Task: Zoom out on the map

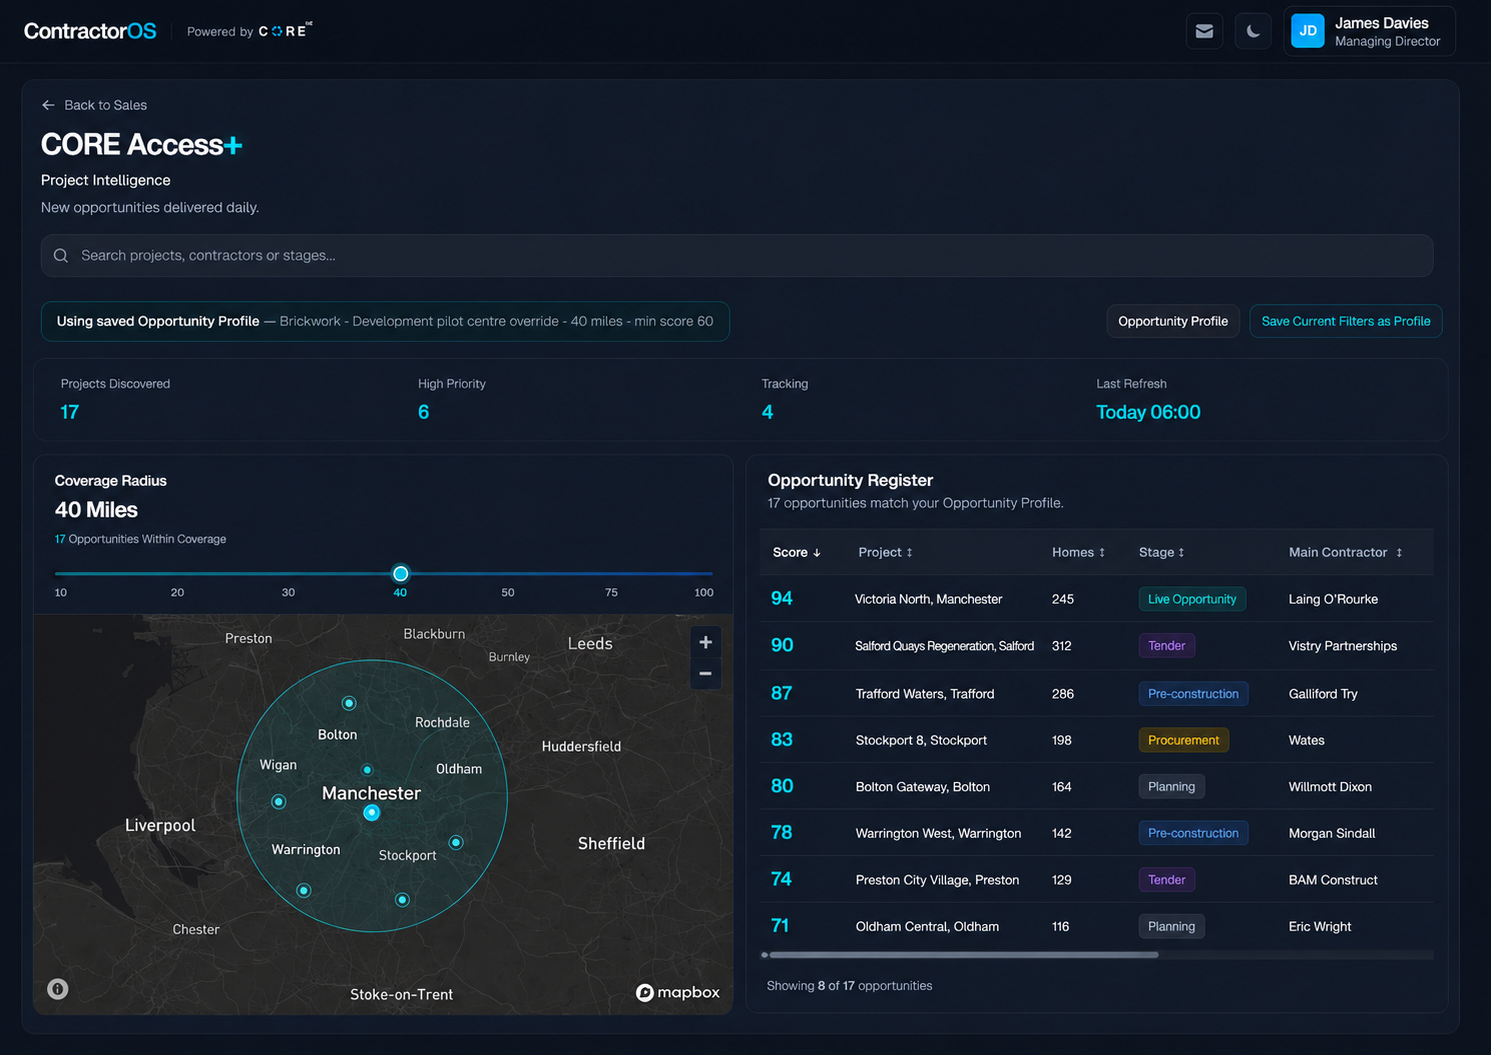Action: (x=705, y=674)
